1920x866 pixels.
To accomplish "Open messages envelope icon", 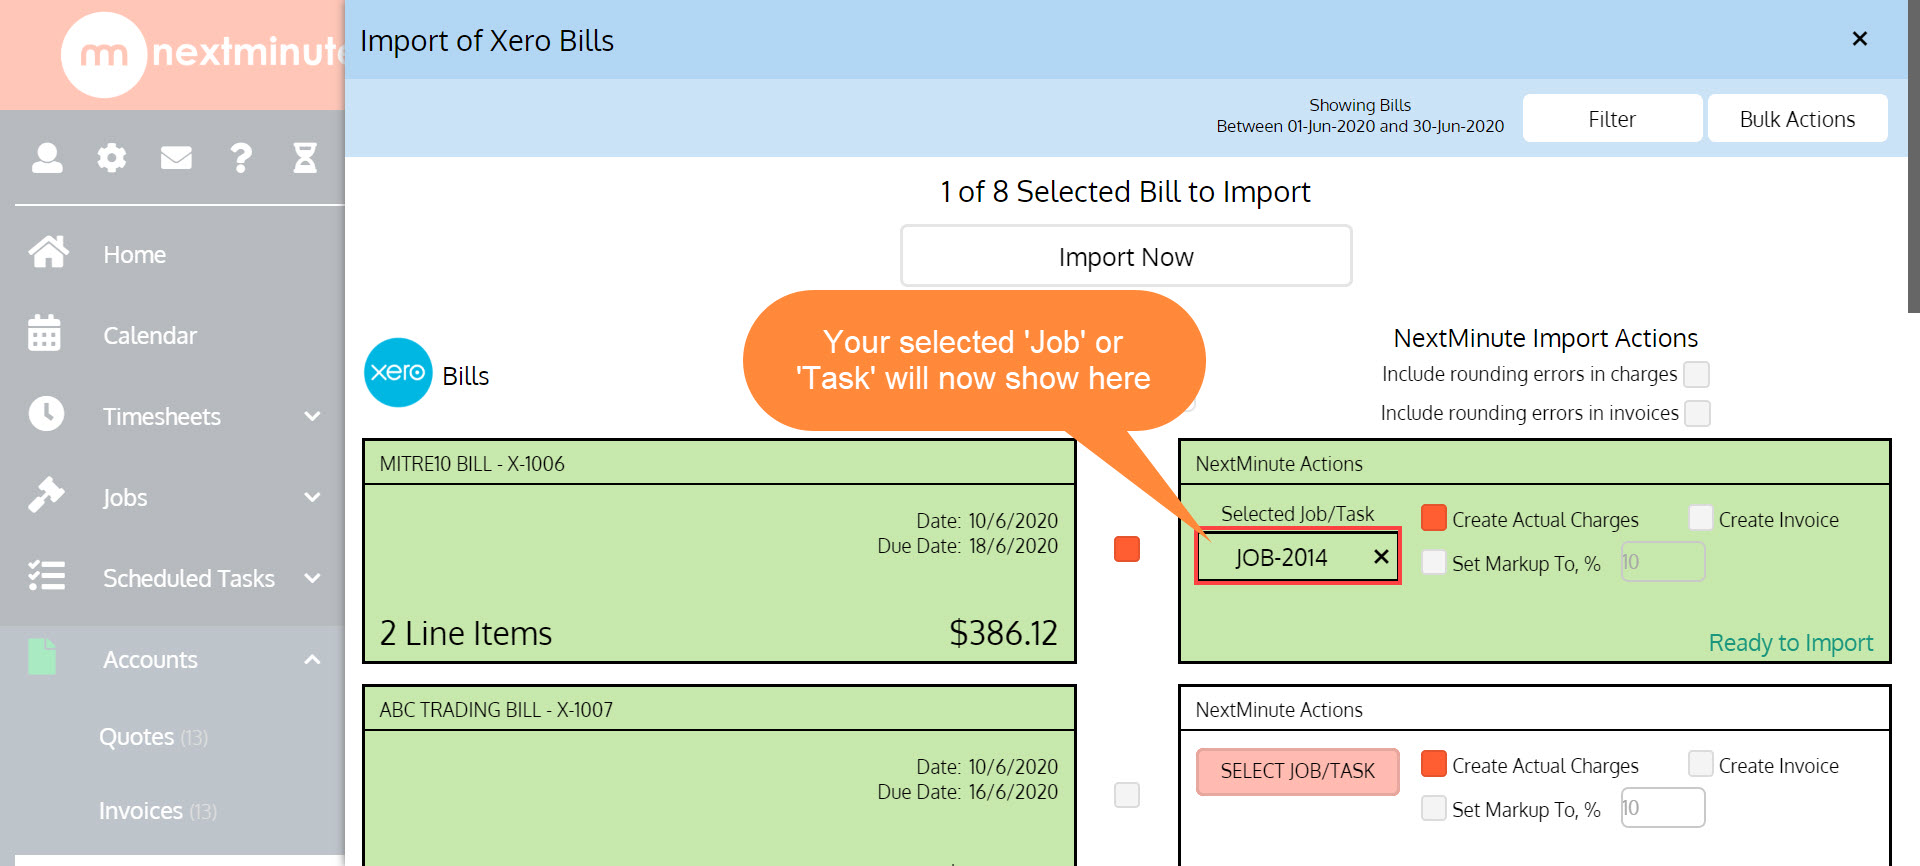I will pyautogui.click(x=176, y=157).
